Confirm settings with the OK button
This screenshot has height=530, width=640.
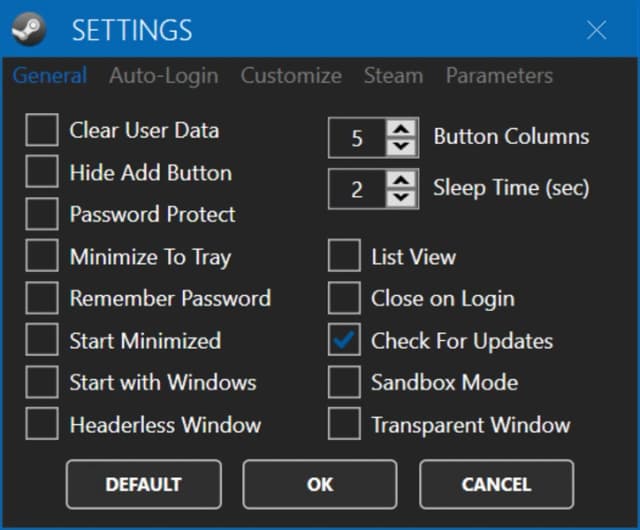320,484
